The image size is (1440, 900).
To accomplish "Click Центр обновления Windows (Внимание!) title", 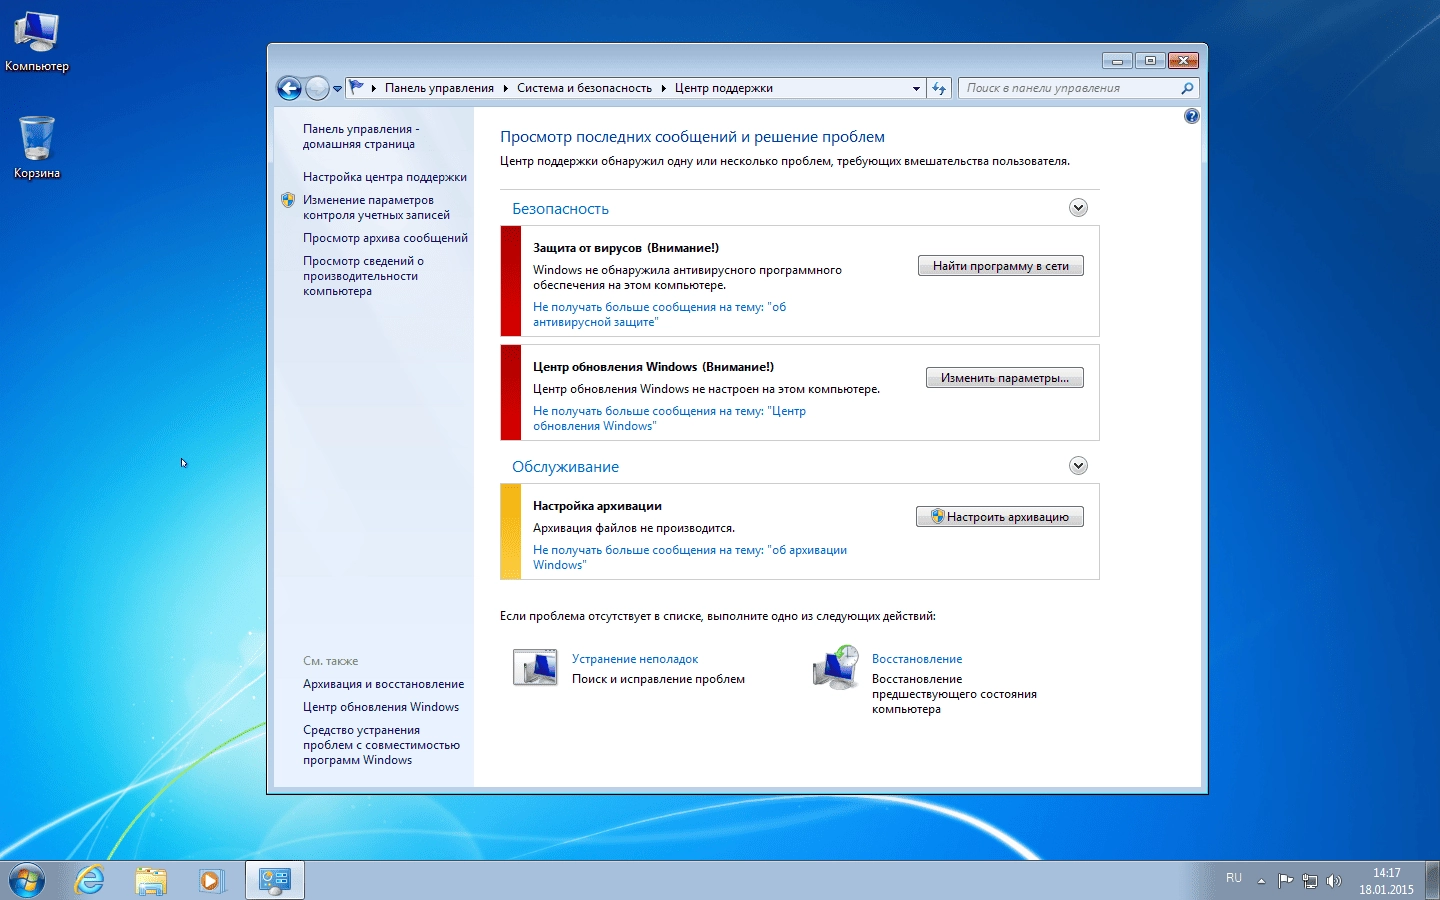I will tap(653, 367).
